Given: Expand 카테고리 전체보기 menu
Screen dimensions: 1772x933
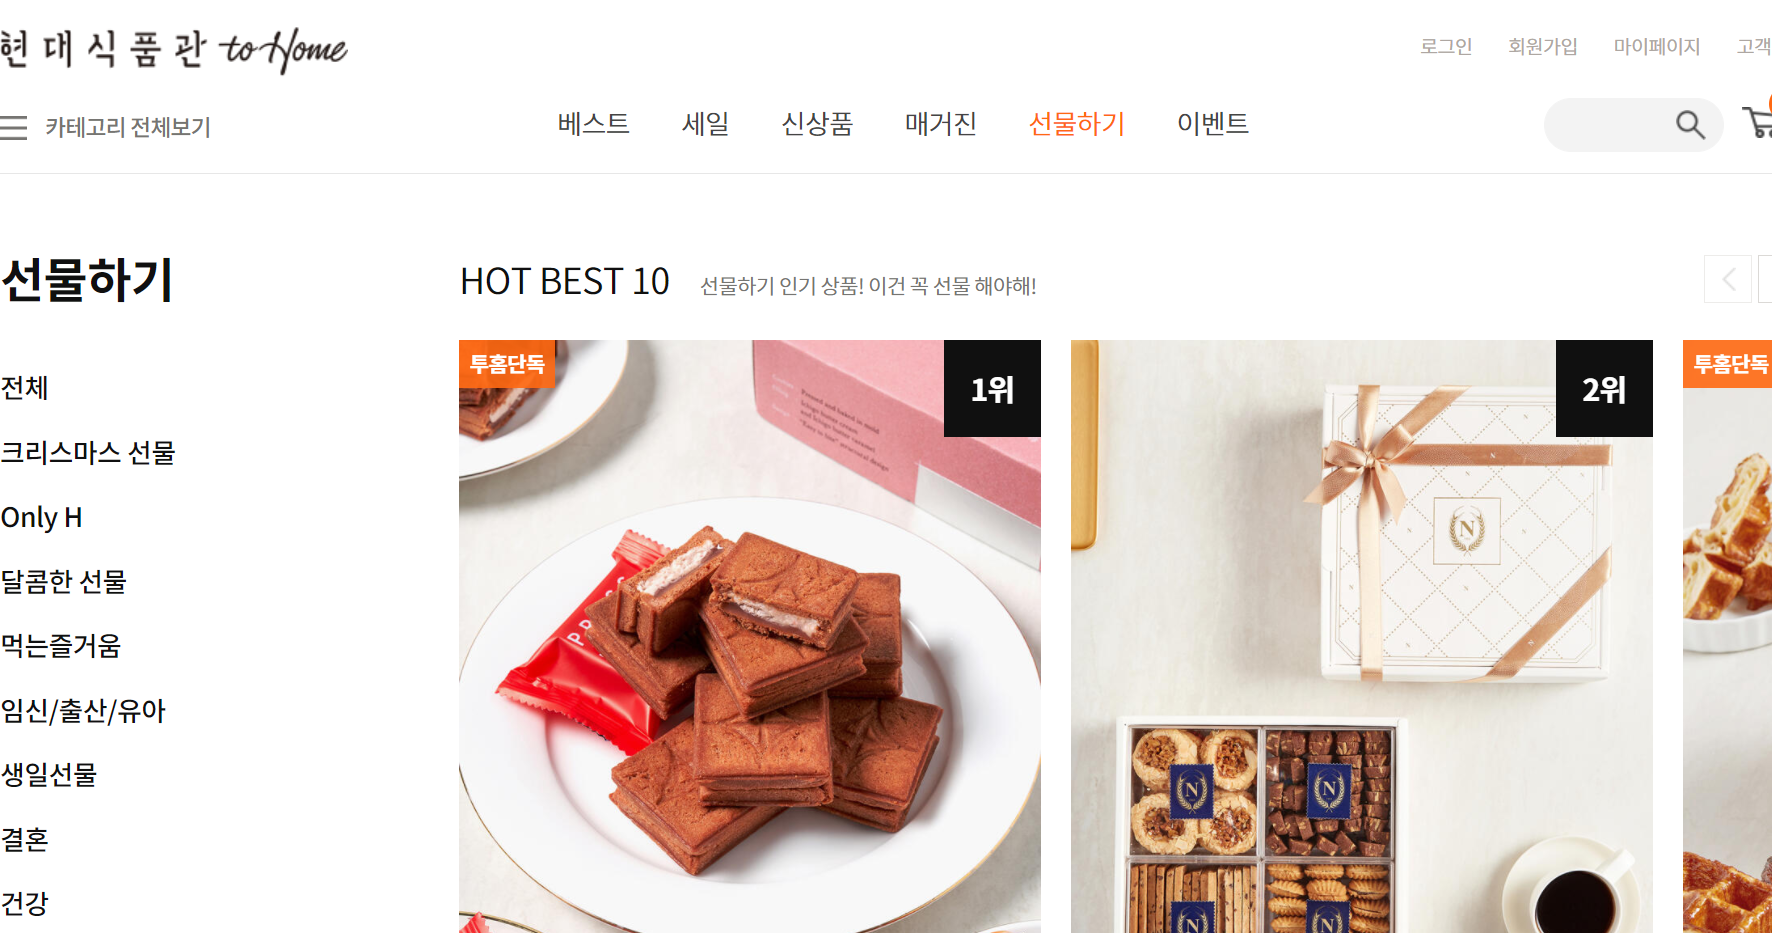Looking at the screenshot, I should 128,127.
